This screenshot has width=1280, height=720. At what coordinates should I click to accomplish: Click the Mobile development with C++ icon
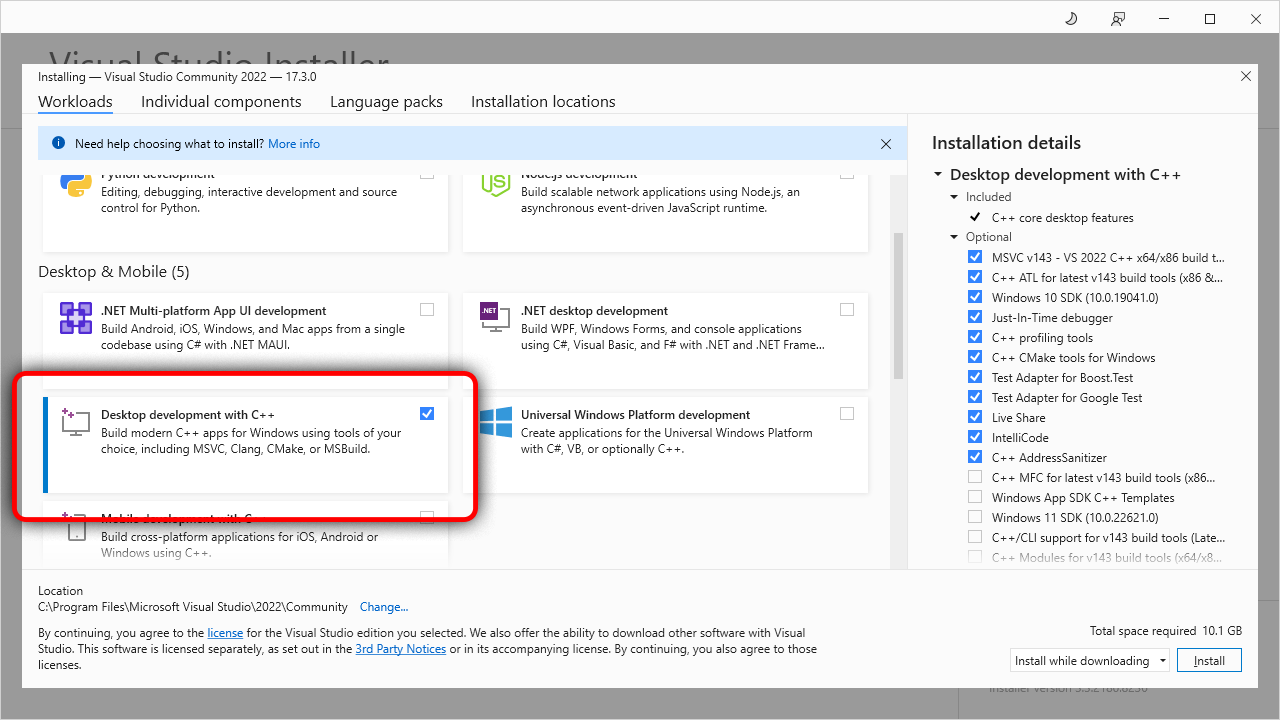[x=76, y=527]
